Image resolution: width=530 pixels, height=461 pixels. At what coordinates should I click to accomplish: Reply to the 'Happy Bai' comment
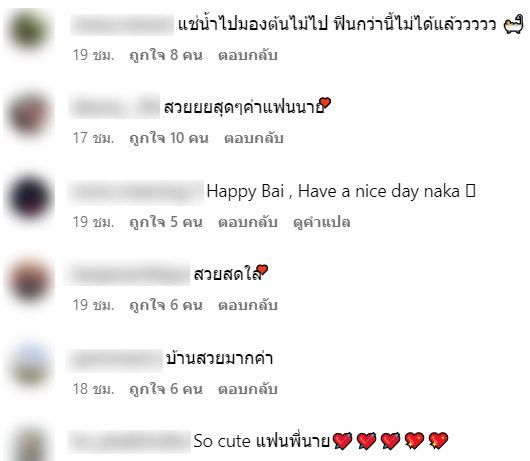(x=248, y=222)
